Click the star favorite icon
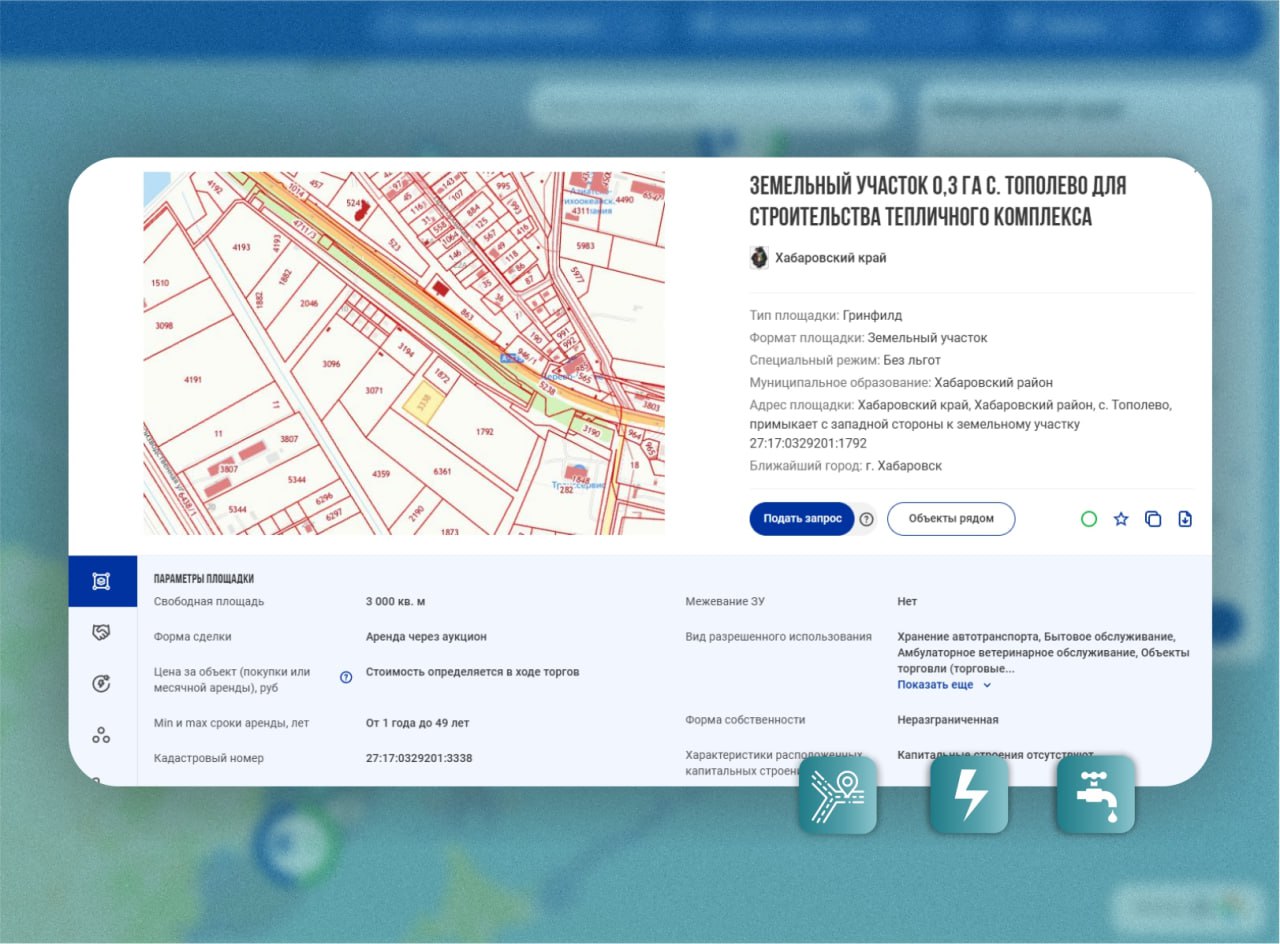This screenshot has height=944, width=1280. pos(1121,519)
